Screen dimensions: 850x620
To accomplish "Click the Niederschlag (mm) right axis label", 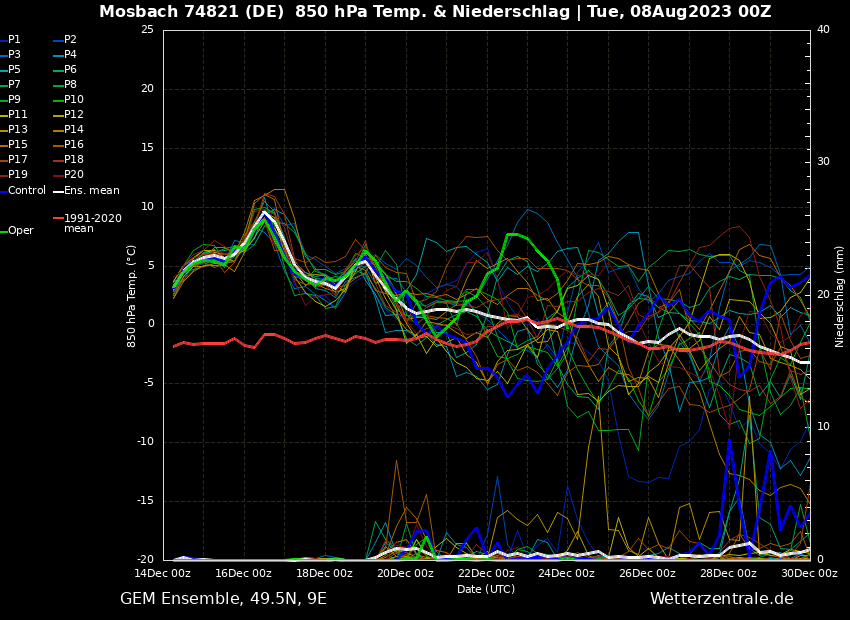I will click(840, 296).
